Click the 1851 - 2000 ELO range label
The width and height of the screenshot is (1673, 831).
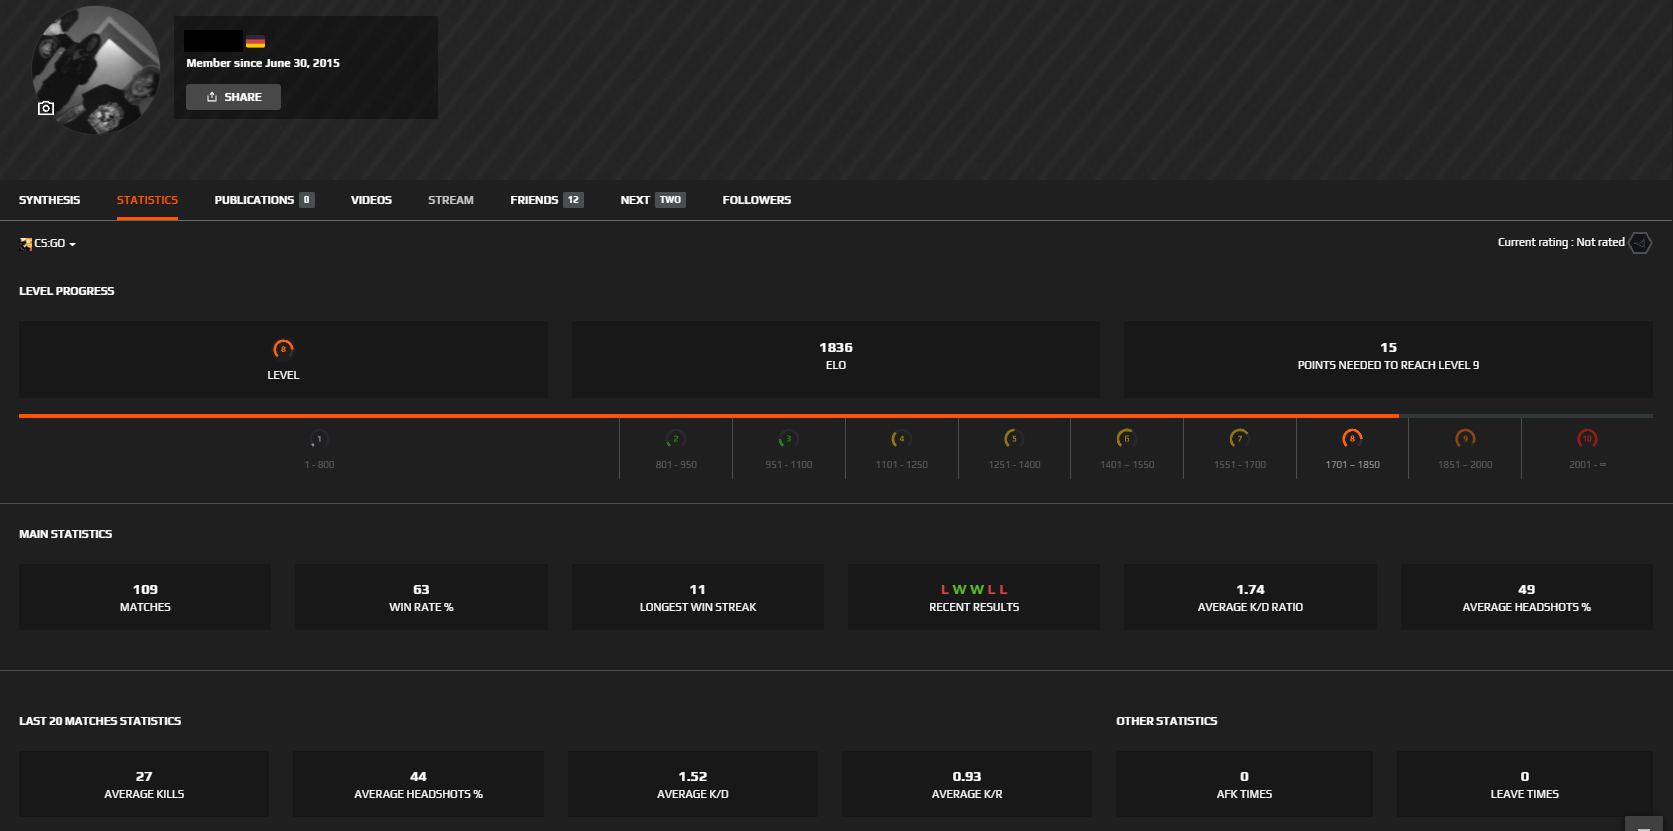[1465, 465]
